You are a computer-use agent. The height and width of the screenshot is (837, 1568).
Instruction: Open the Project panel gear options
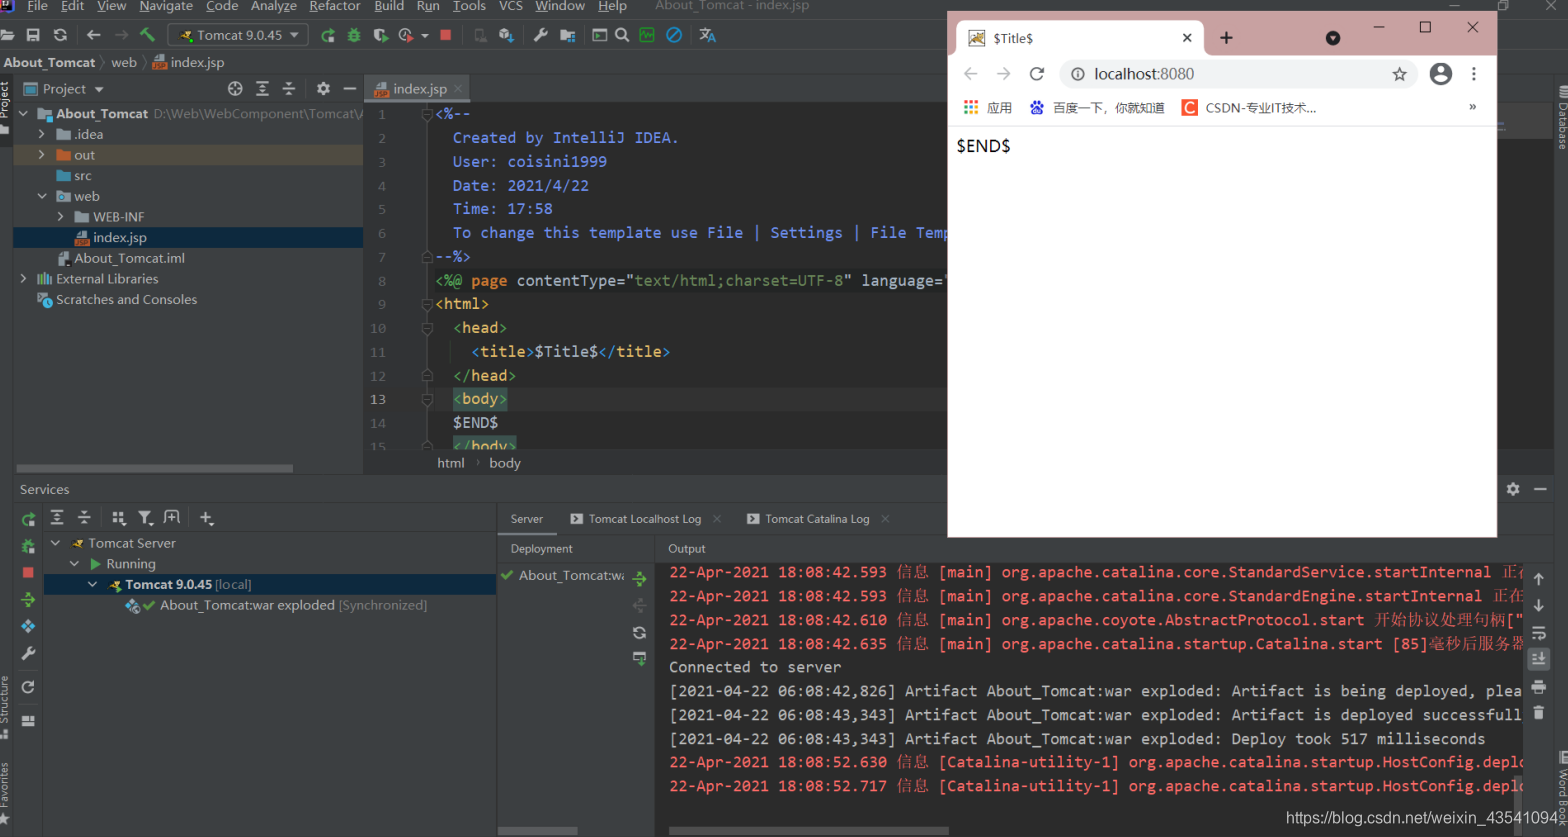[x=323, y=89]
